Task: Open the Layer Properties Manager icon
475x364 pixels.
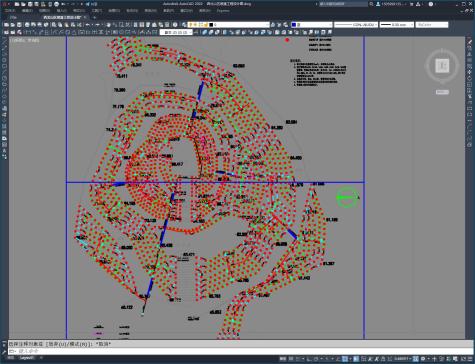Action: tap(184, 25)
